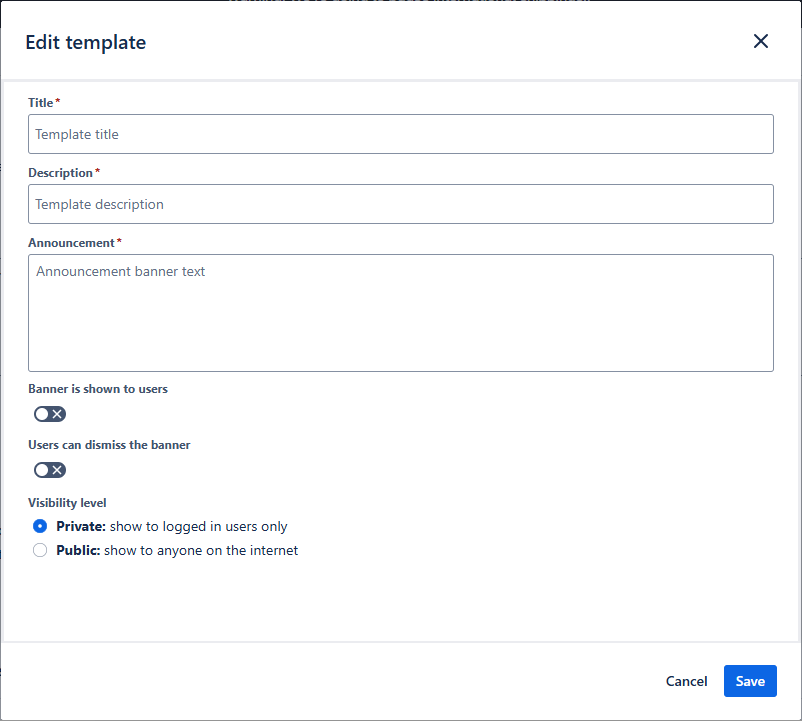This screenshot has height=721, width=802.
Task: Click the 'Description' field label
Action: click(x=60, y=173)
